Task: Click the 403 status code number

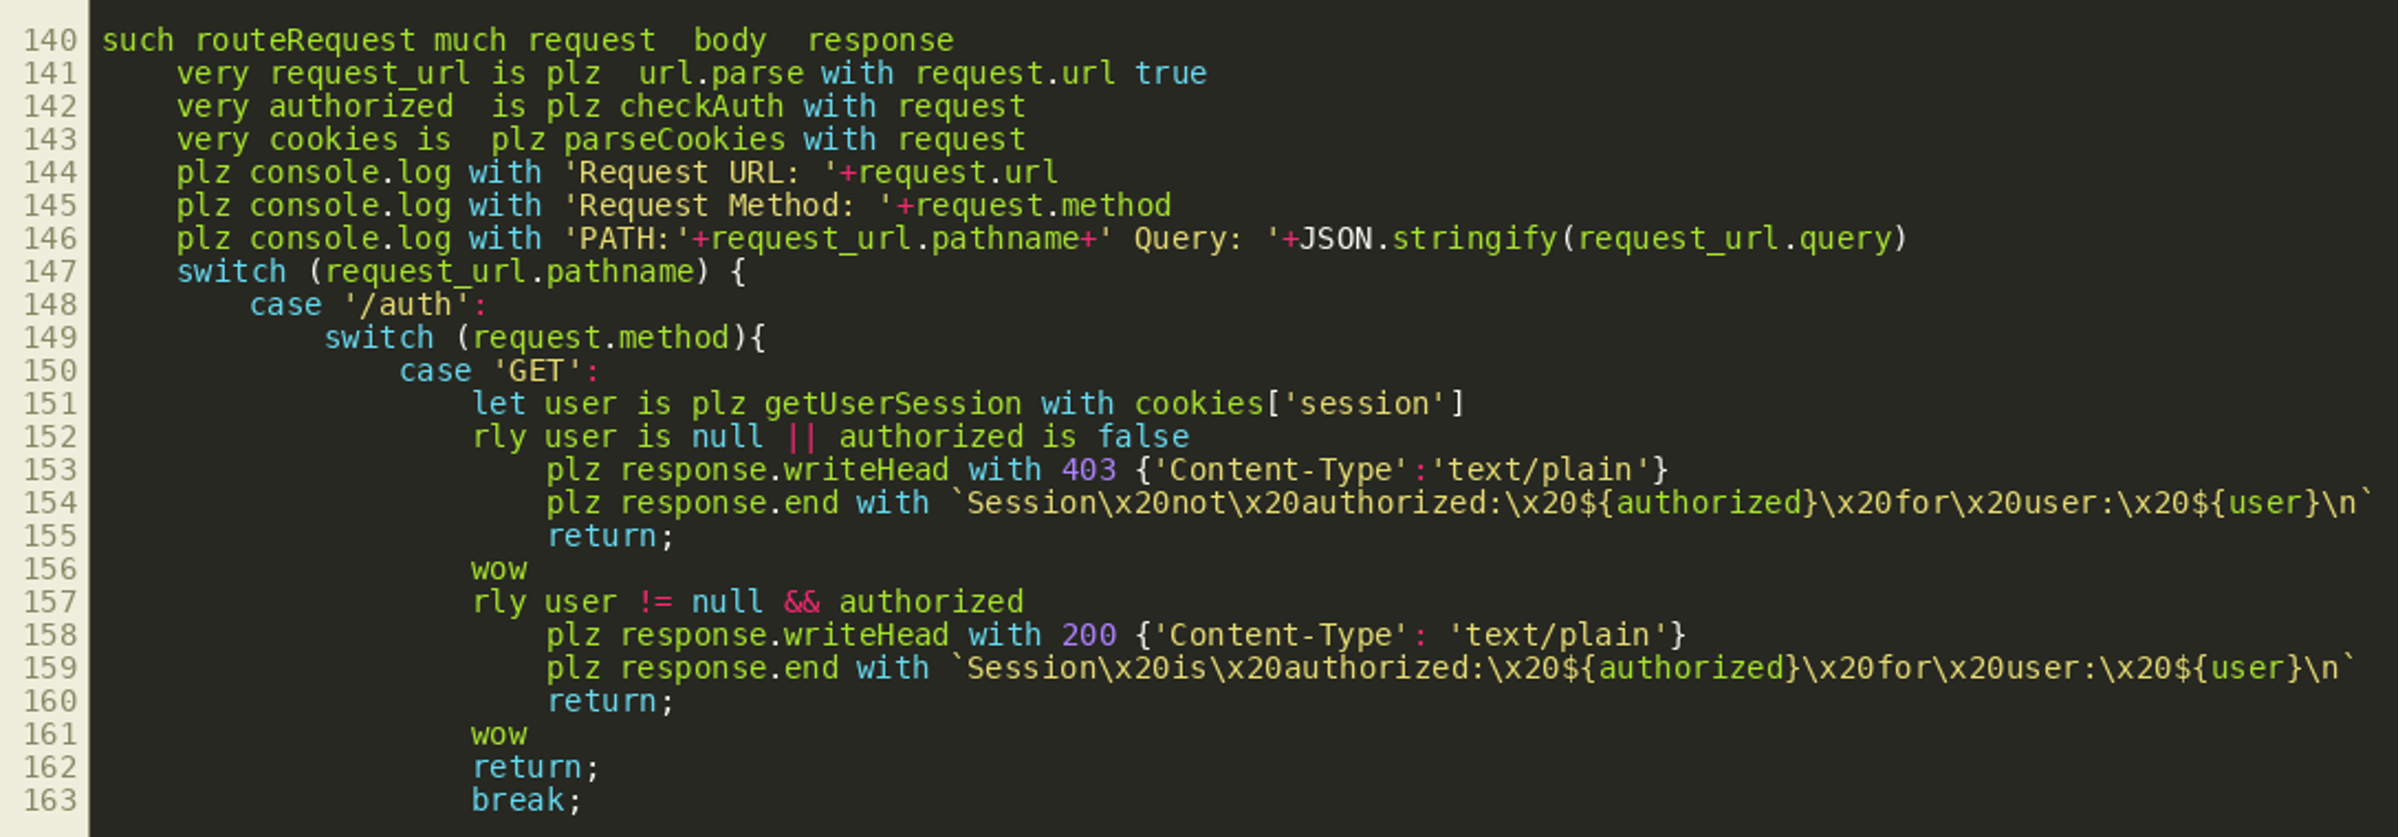Action: coord(1089,470)
